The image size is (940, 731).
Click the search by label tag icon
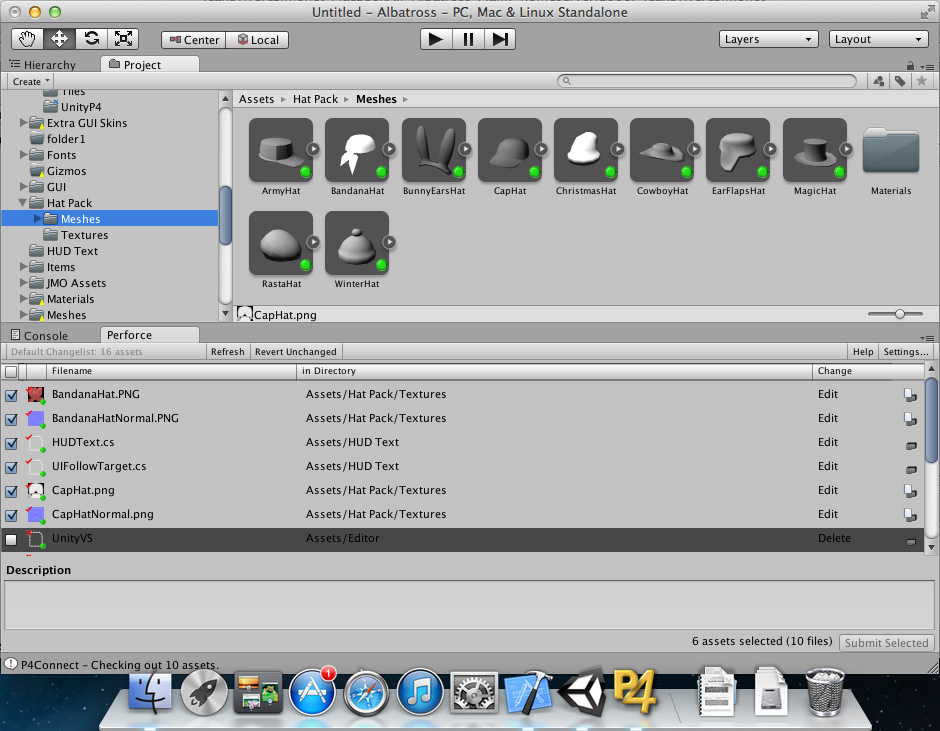click(x=900, y=81)
